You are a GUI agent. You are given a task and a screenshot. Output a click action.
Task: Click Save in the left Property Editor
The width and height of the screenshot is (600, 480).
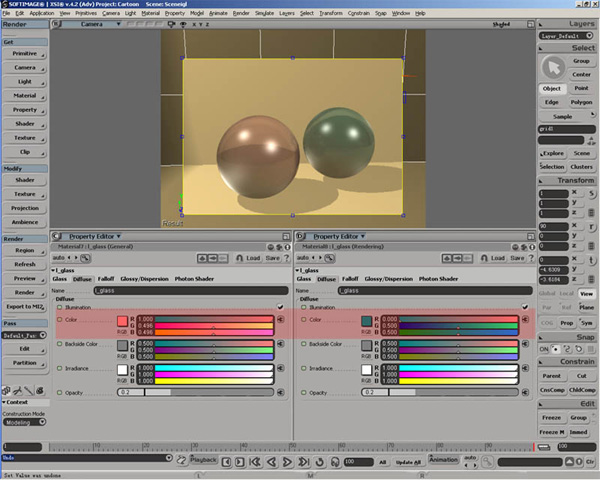pyautogui.click(x=272, y=258)
